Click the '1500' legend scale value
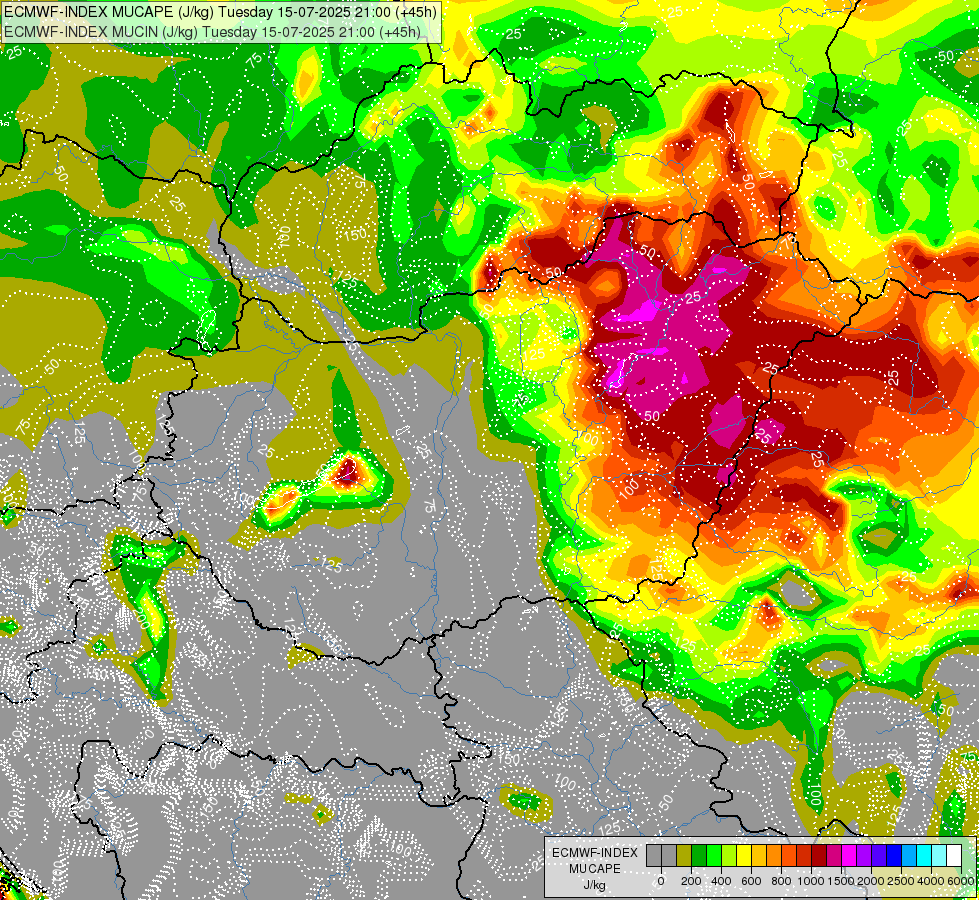979x900 pixels. [840, 881]
